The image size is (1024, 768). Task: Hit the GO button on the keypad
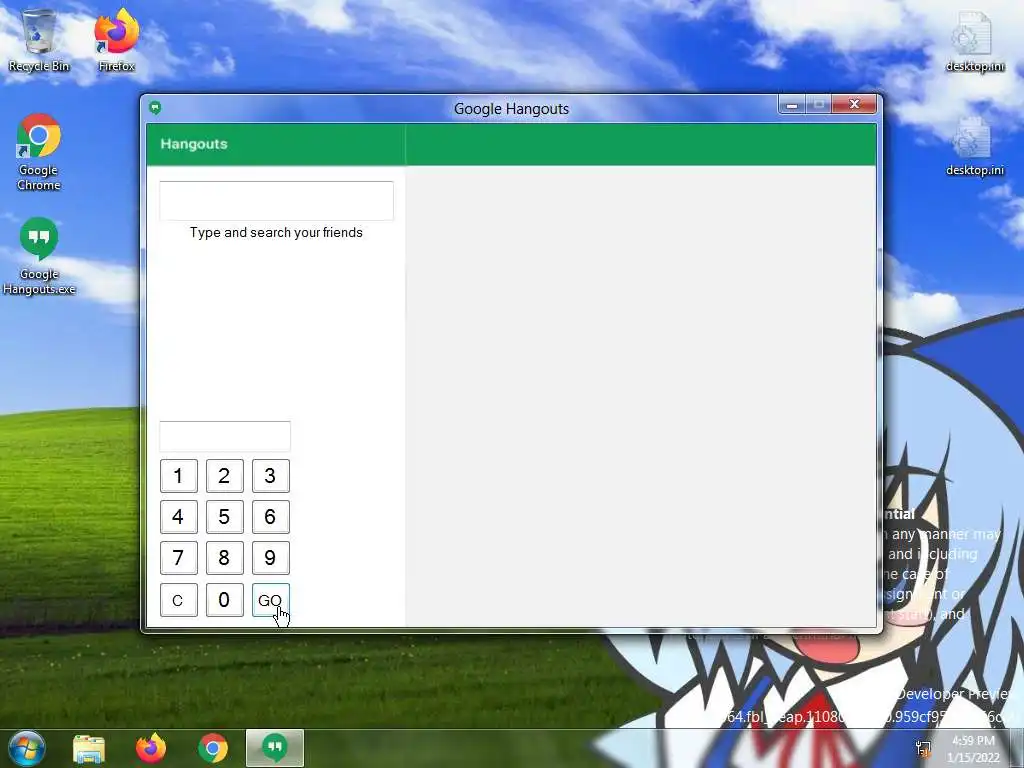[x=270, y=600]
